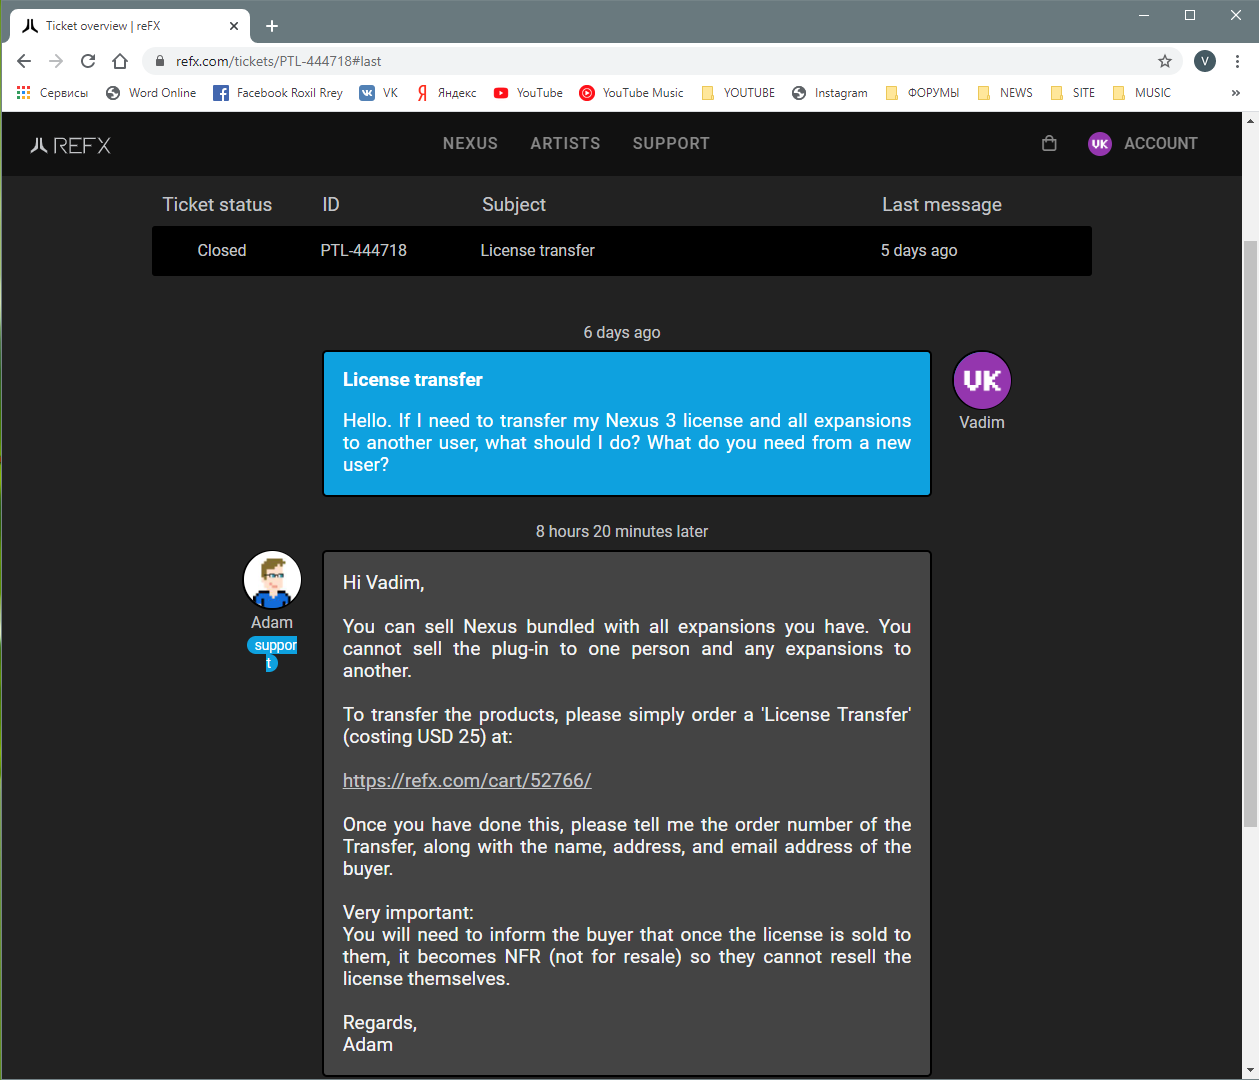Viewport: 1259px width, 1080px height.
Task: Expand the MUSIC bookmarks folder
Action: [1141, 93]
